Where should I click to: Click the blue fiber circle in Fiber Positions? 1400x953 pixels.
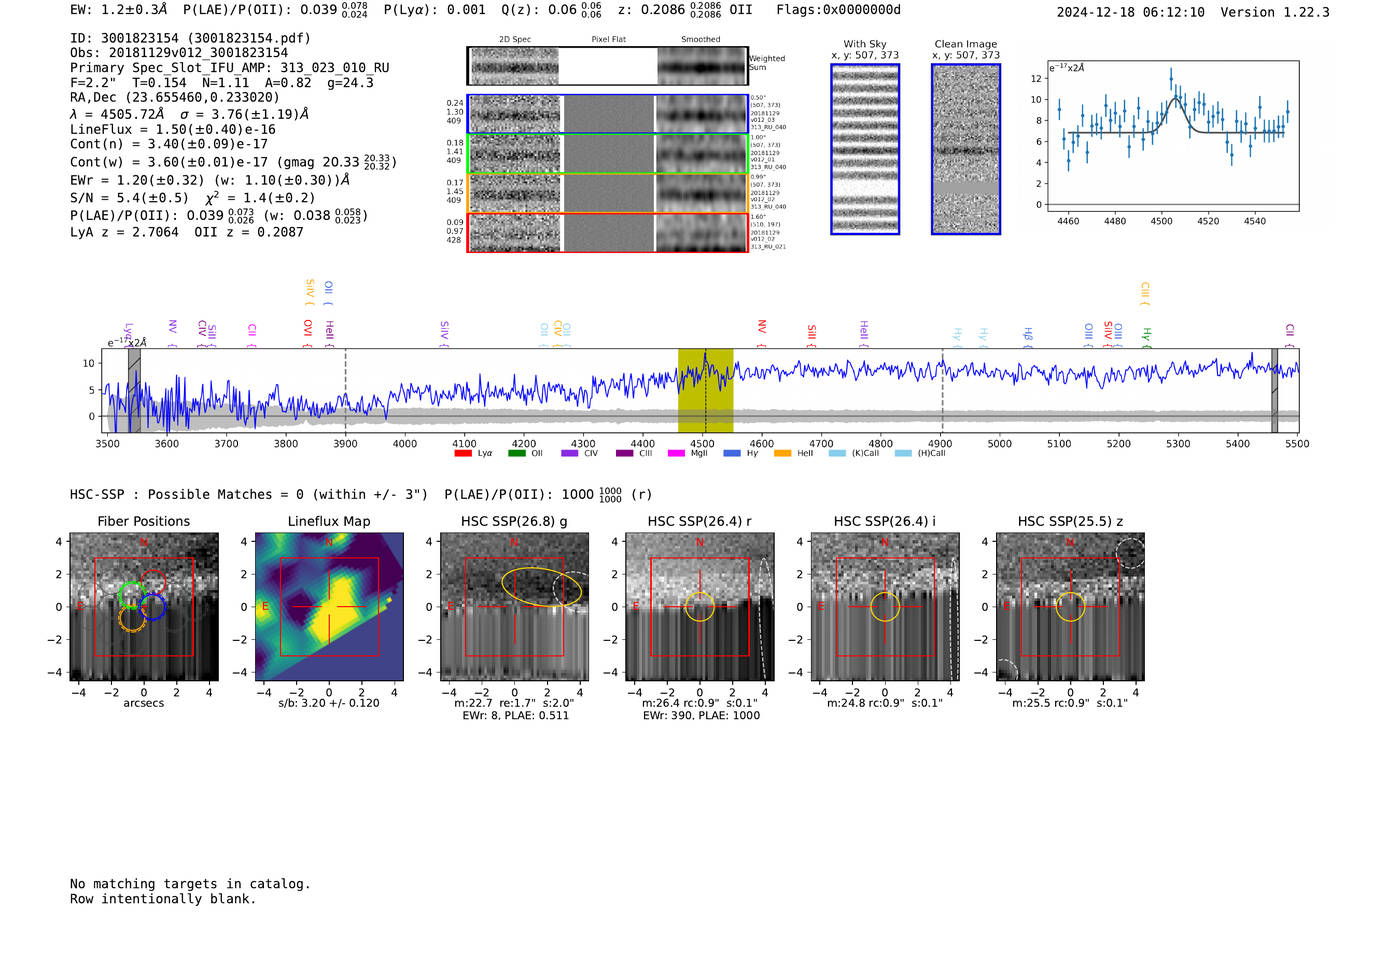[152, 606]
